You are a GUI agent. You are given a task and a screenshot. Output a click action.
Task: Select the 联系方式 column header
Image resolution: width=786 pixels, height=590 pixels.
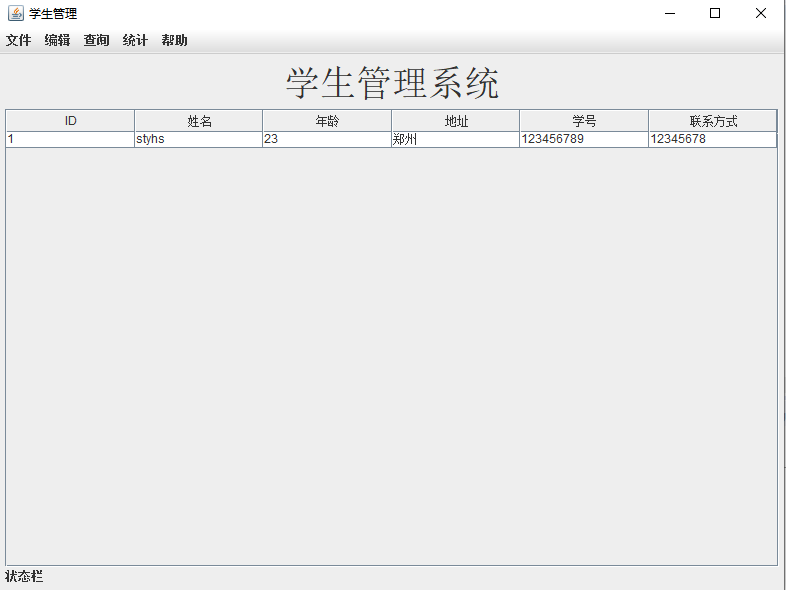pos(713,121)
